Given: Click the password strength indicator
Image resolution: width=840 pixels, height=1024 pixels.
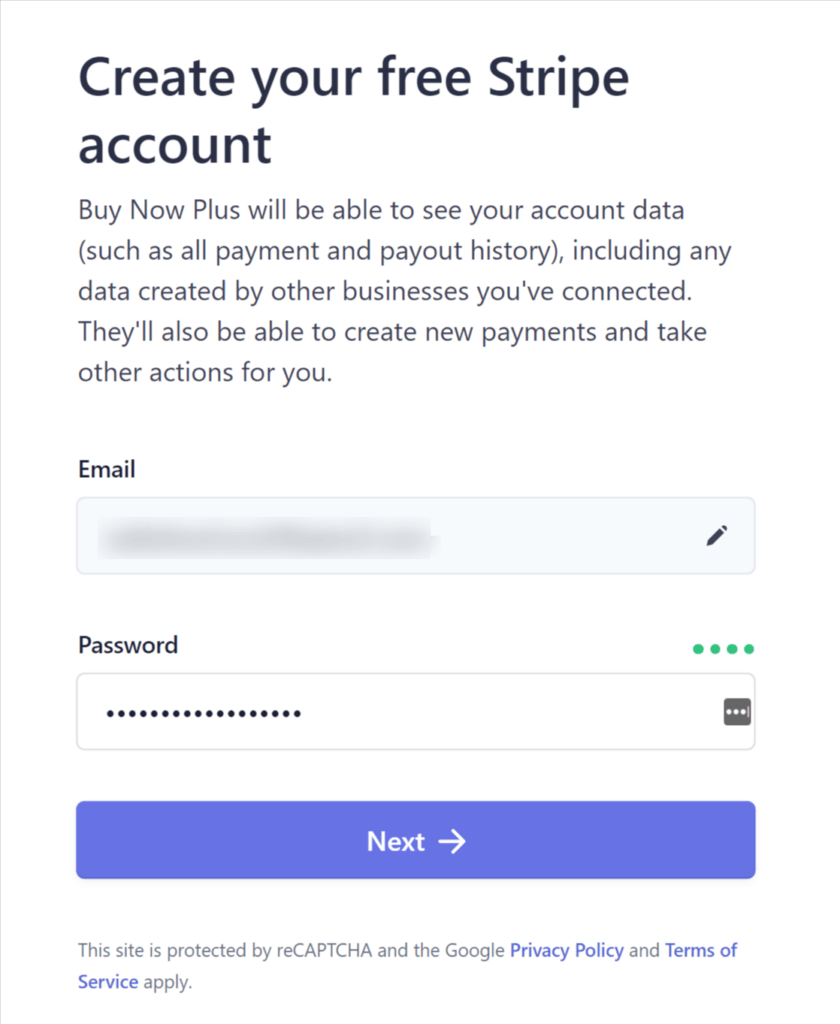Looking at the screenshot, I should click(x=724, y=648).
